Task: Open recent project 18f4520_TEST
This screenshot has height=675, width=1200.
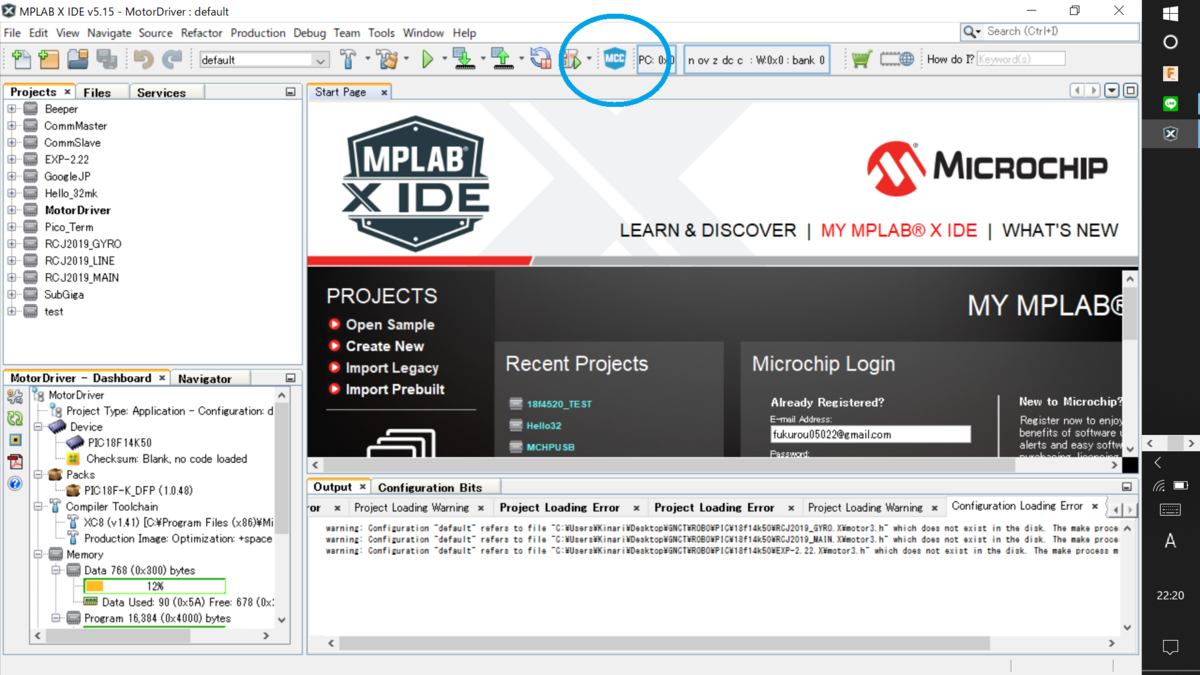Action: pos(559,404)
